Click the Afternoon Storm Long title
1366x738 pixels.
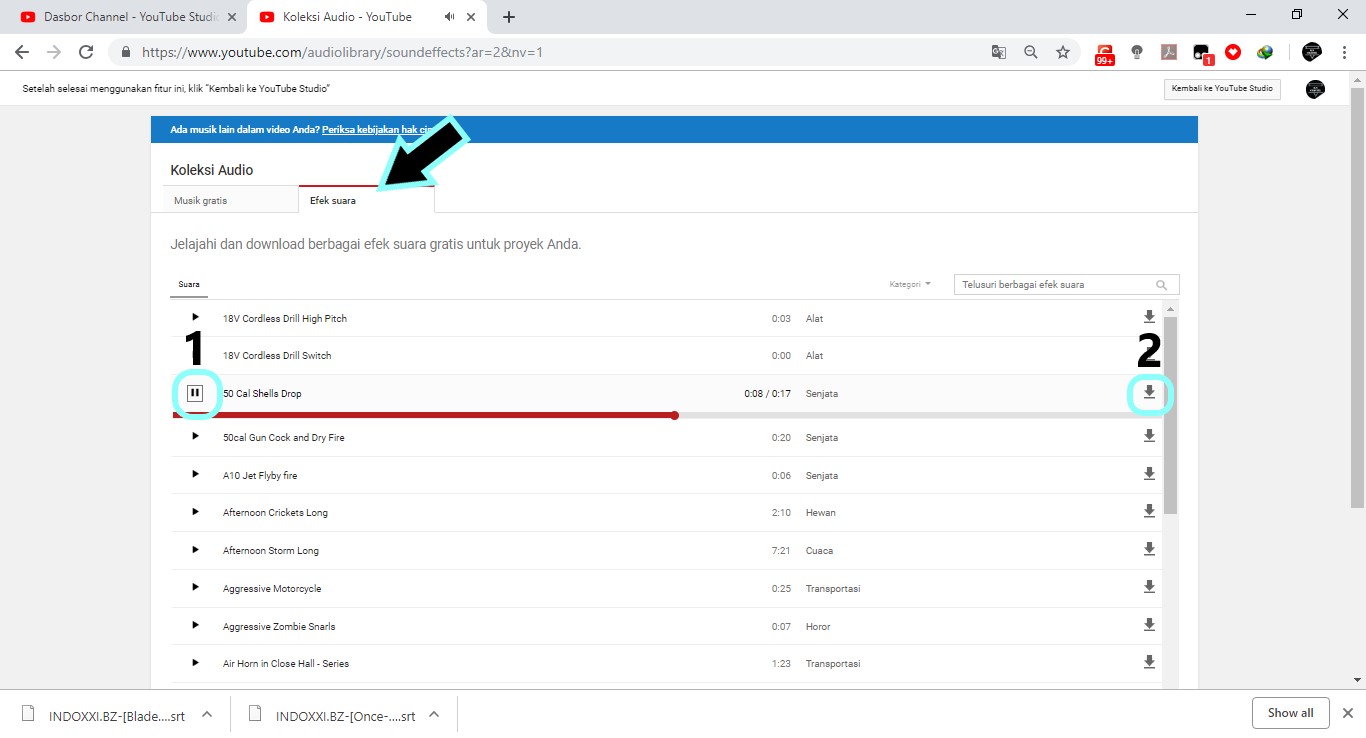271,550
